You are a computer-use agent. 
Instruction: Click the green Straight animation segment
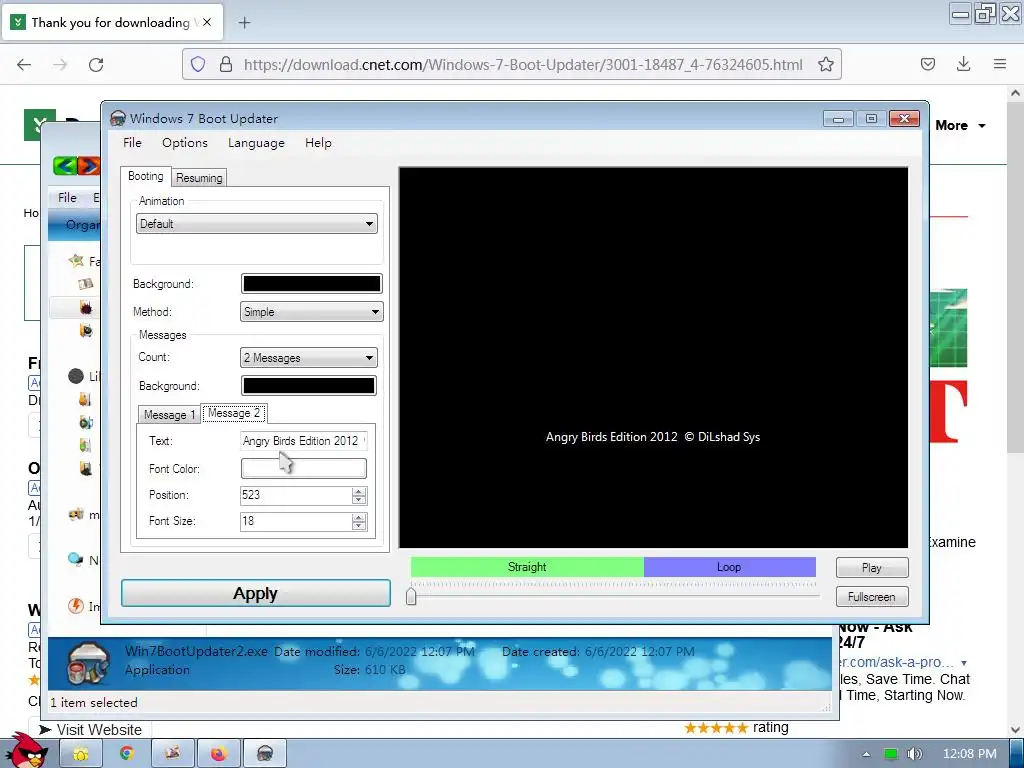527,567
